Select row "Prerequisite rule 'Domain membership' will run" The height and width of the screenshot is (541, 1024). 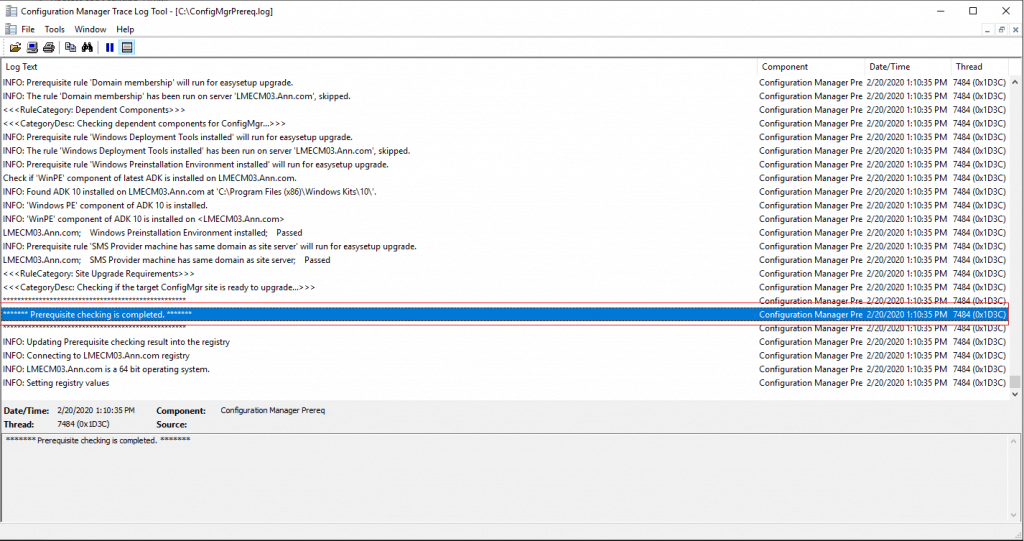point(505,82)
